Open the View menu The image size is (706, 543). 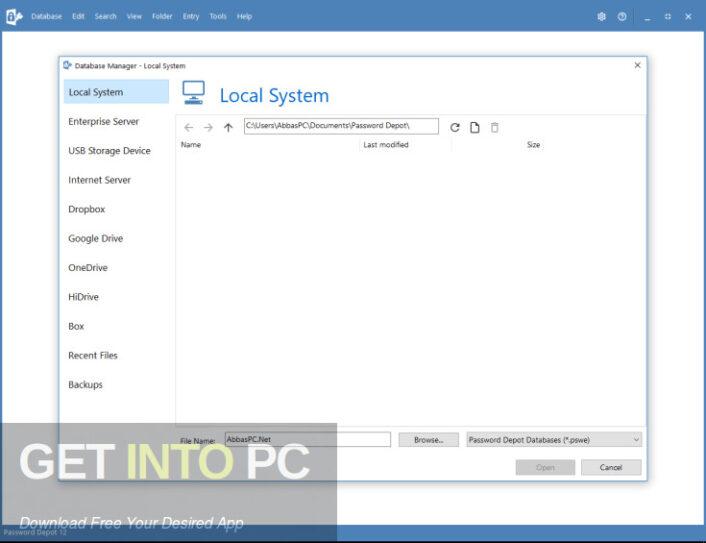pos(134,16)
